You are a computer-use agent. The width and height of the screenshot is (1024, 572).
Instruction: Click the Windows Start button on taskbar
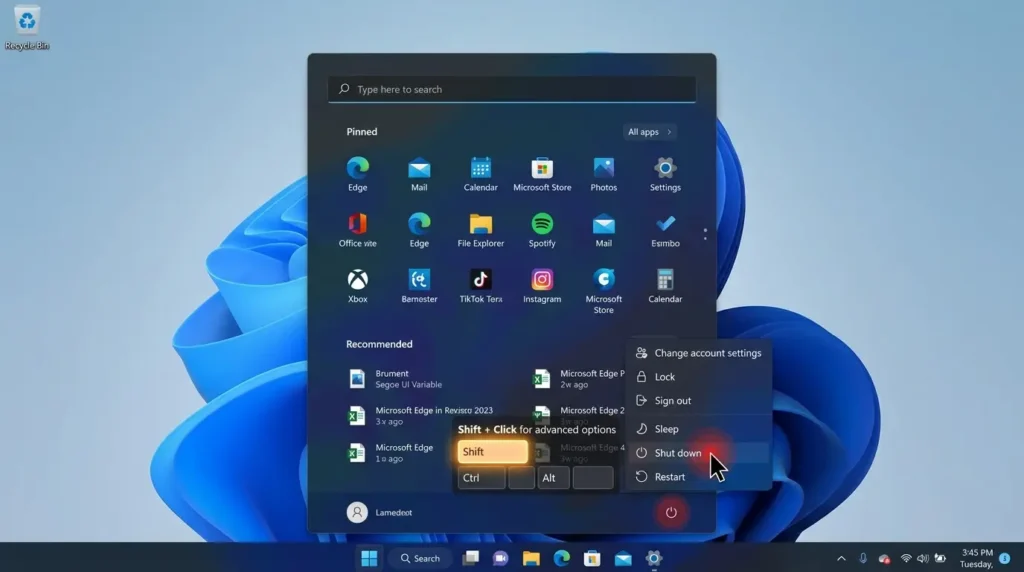coord(369,558)
